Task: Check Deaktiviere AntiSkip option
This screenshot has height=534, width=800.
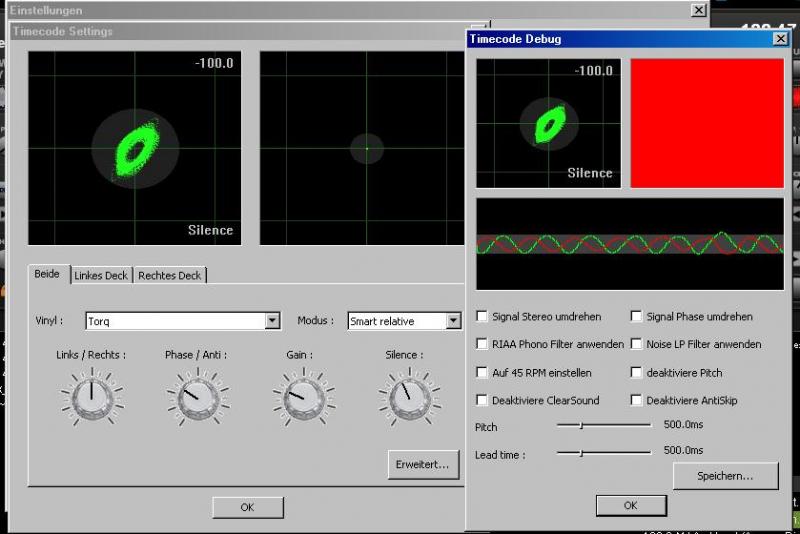Action: (x=636, y=401)
